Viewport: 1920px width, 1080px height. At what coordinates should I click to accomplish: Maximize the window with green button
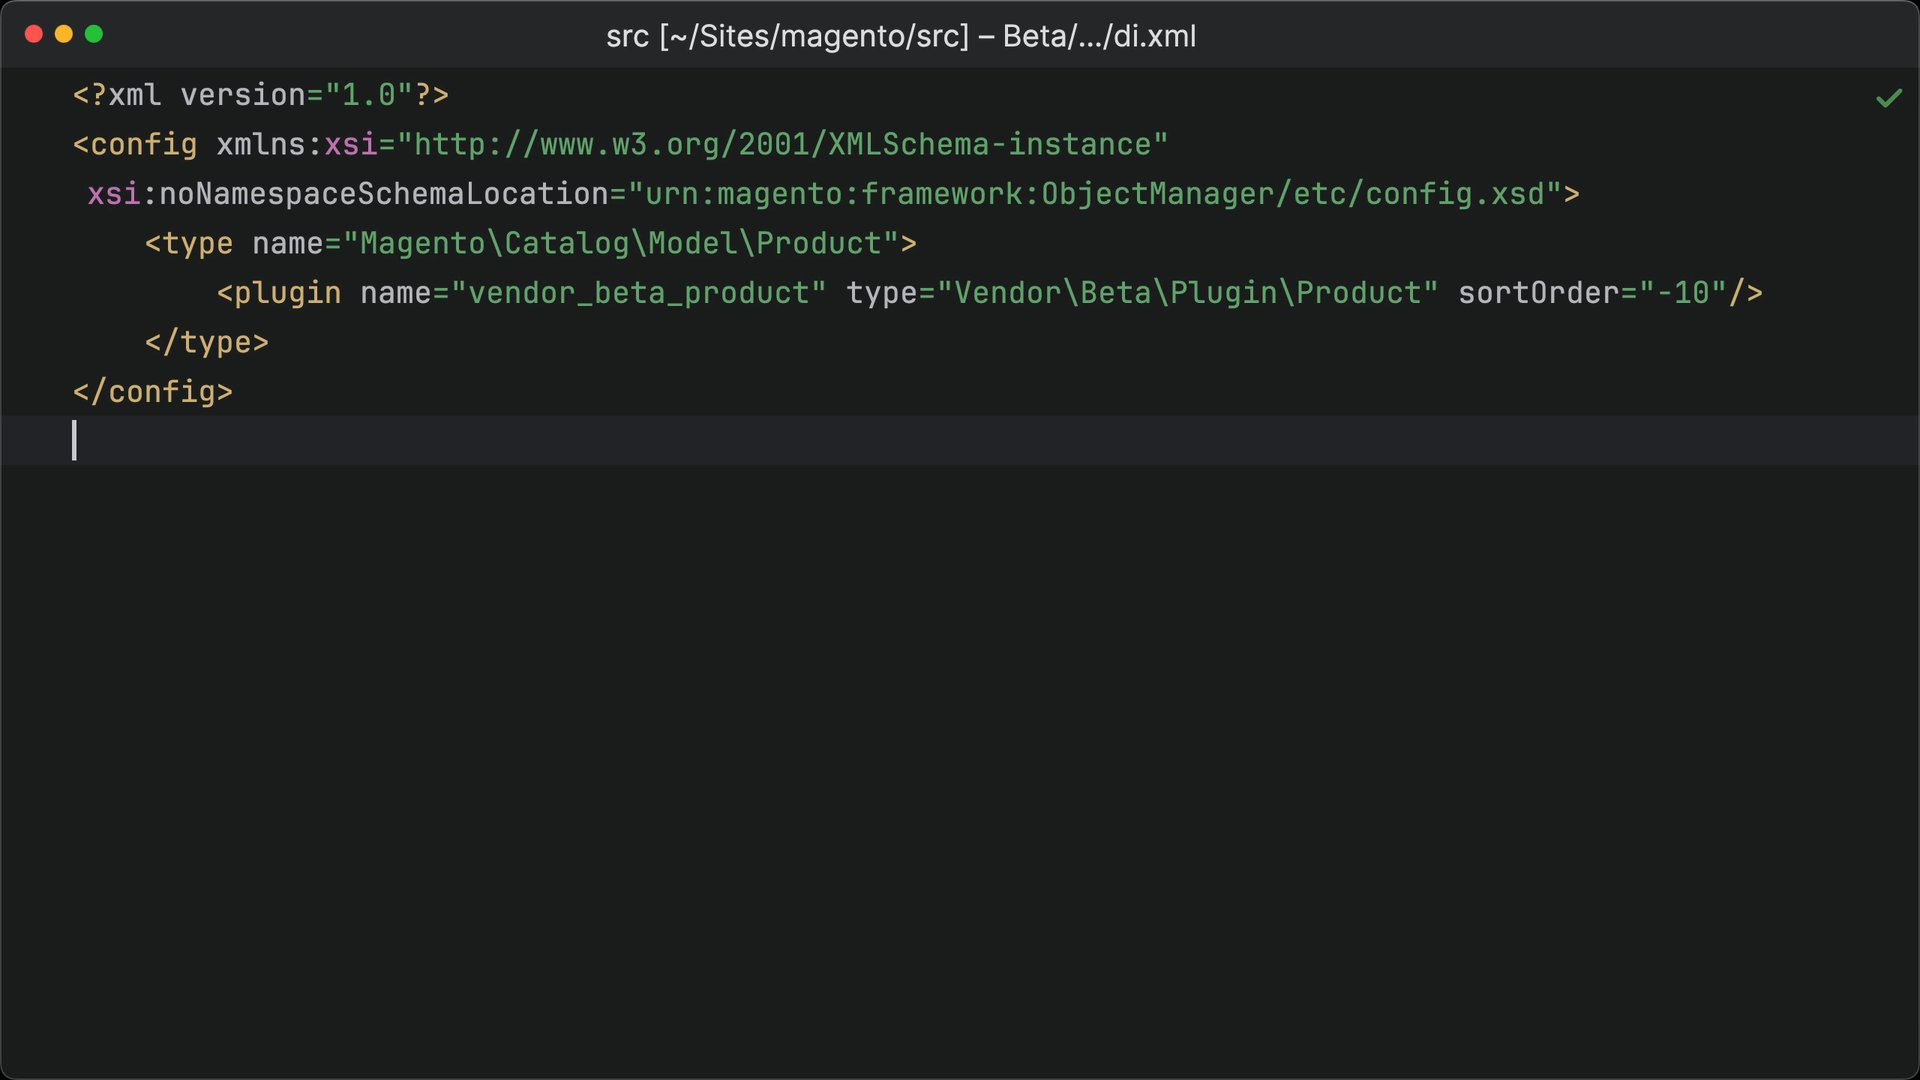(94, 34)
